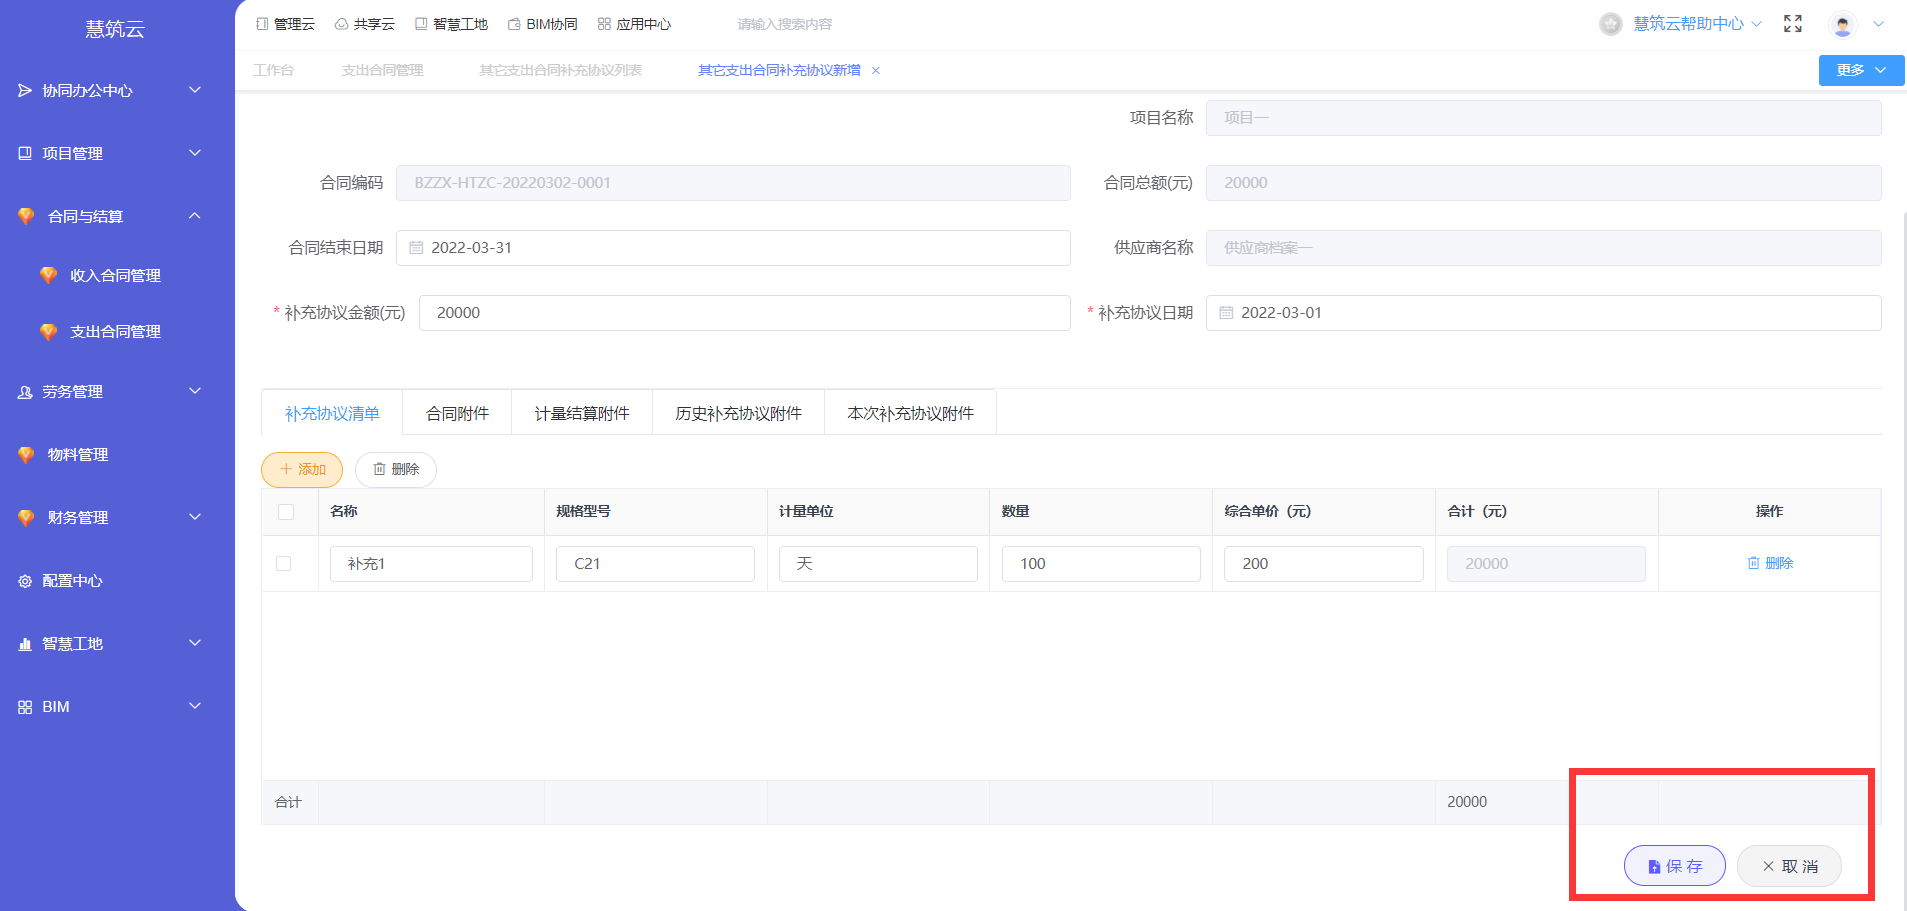The height and width of the screenshot is (911, 1907).
Task: Click the 名称 field containing 补充1
Action: point(431,564)
